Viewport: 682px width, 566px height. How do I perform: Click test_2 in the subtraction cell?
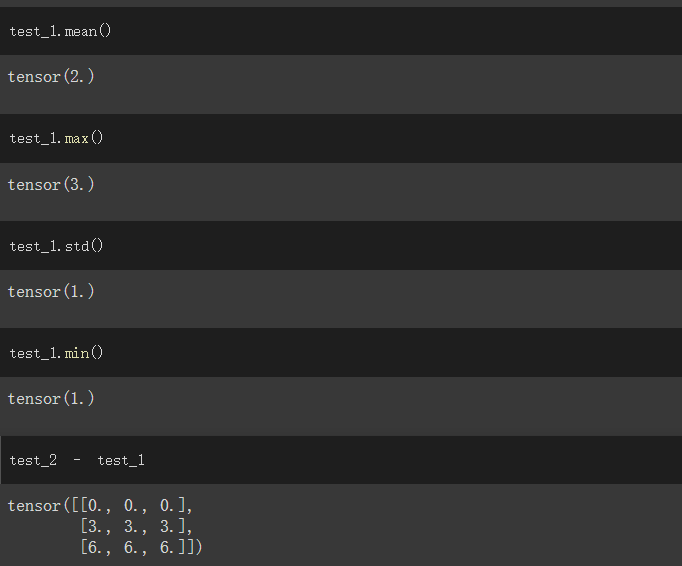(x=33, y=460)
